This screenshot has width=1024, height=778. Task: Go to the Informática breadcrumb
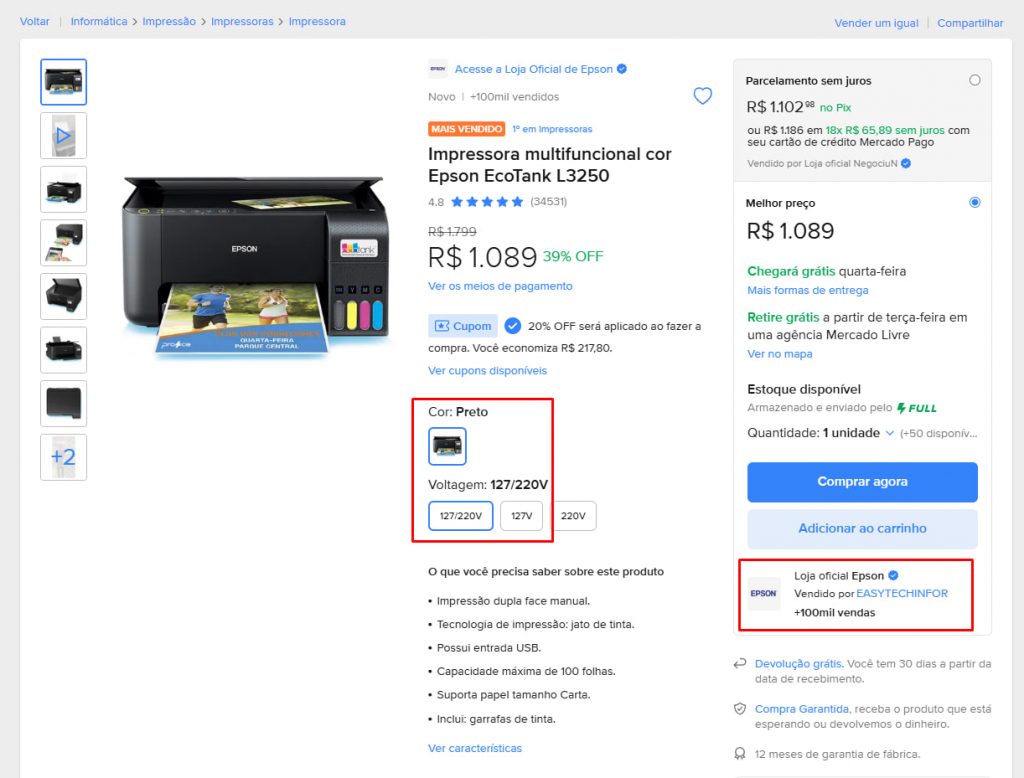(99, 21)
